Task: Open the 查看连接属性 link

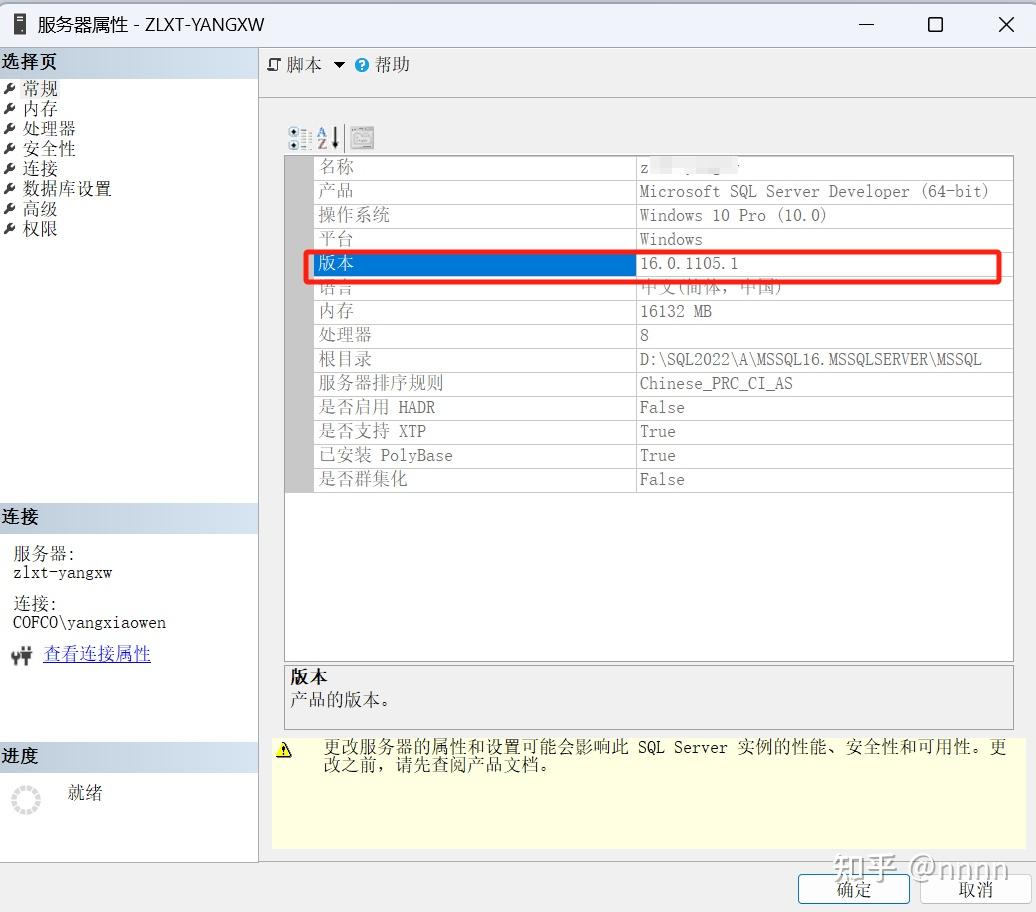Action: pos(97,654)
